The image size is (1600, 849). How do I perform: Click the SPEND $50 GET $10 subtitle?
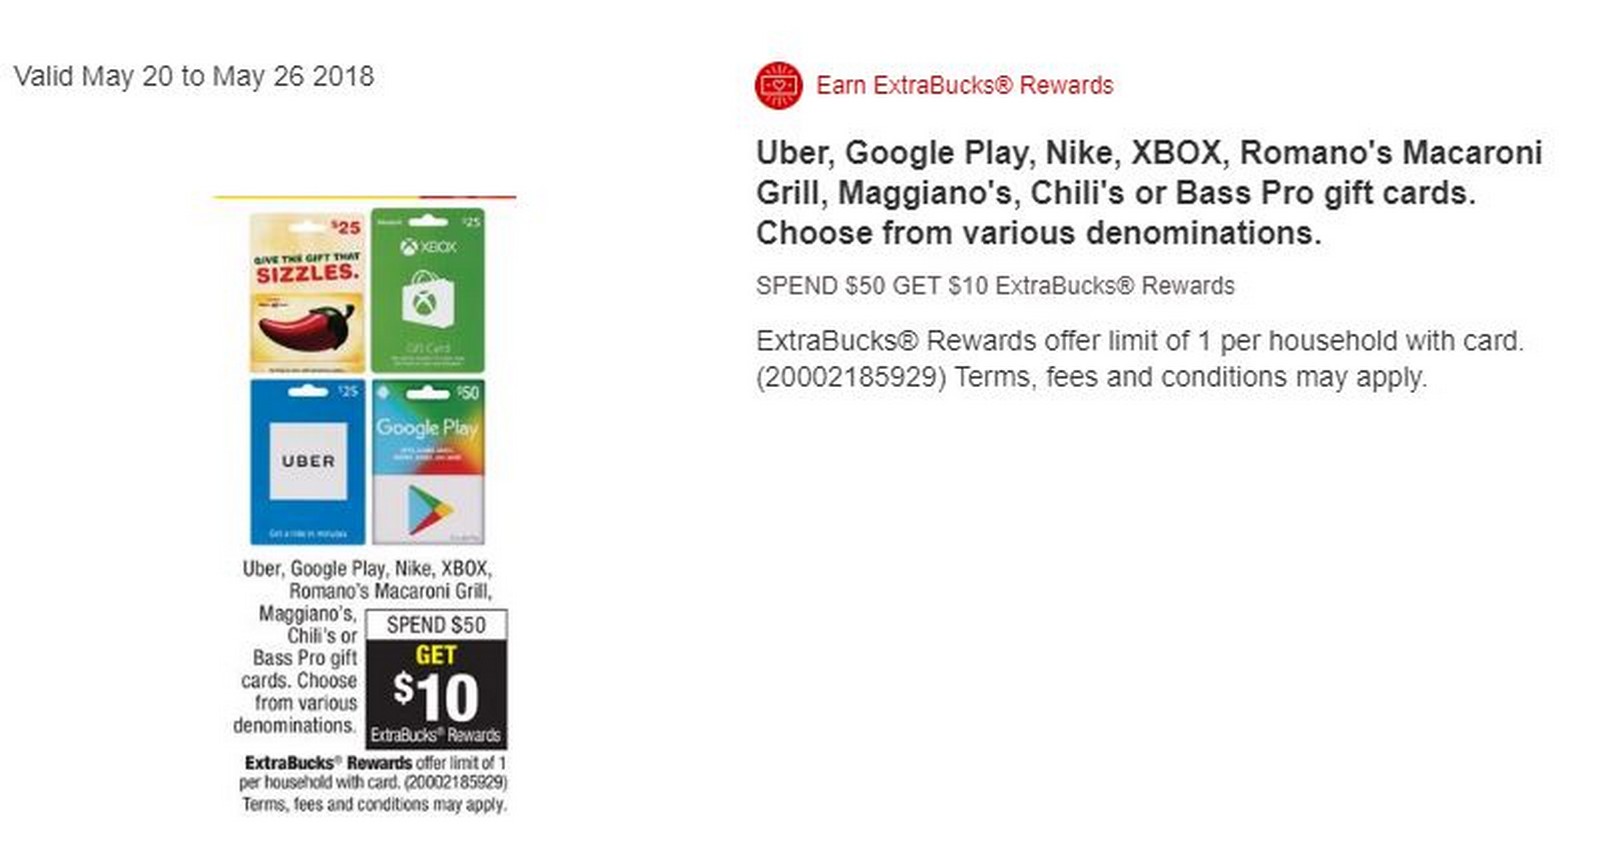tap(995, 285)
